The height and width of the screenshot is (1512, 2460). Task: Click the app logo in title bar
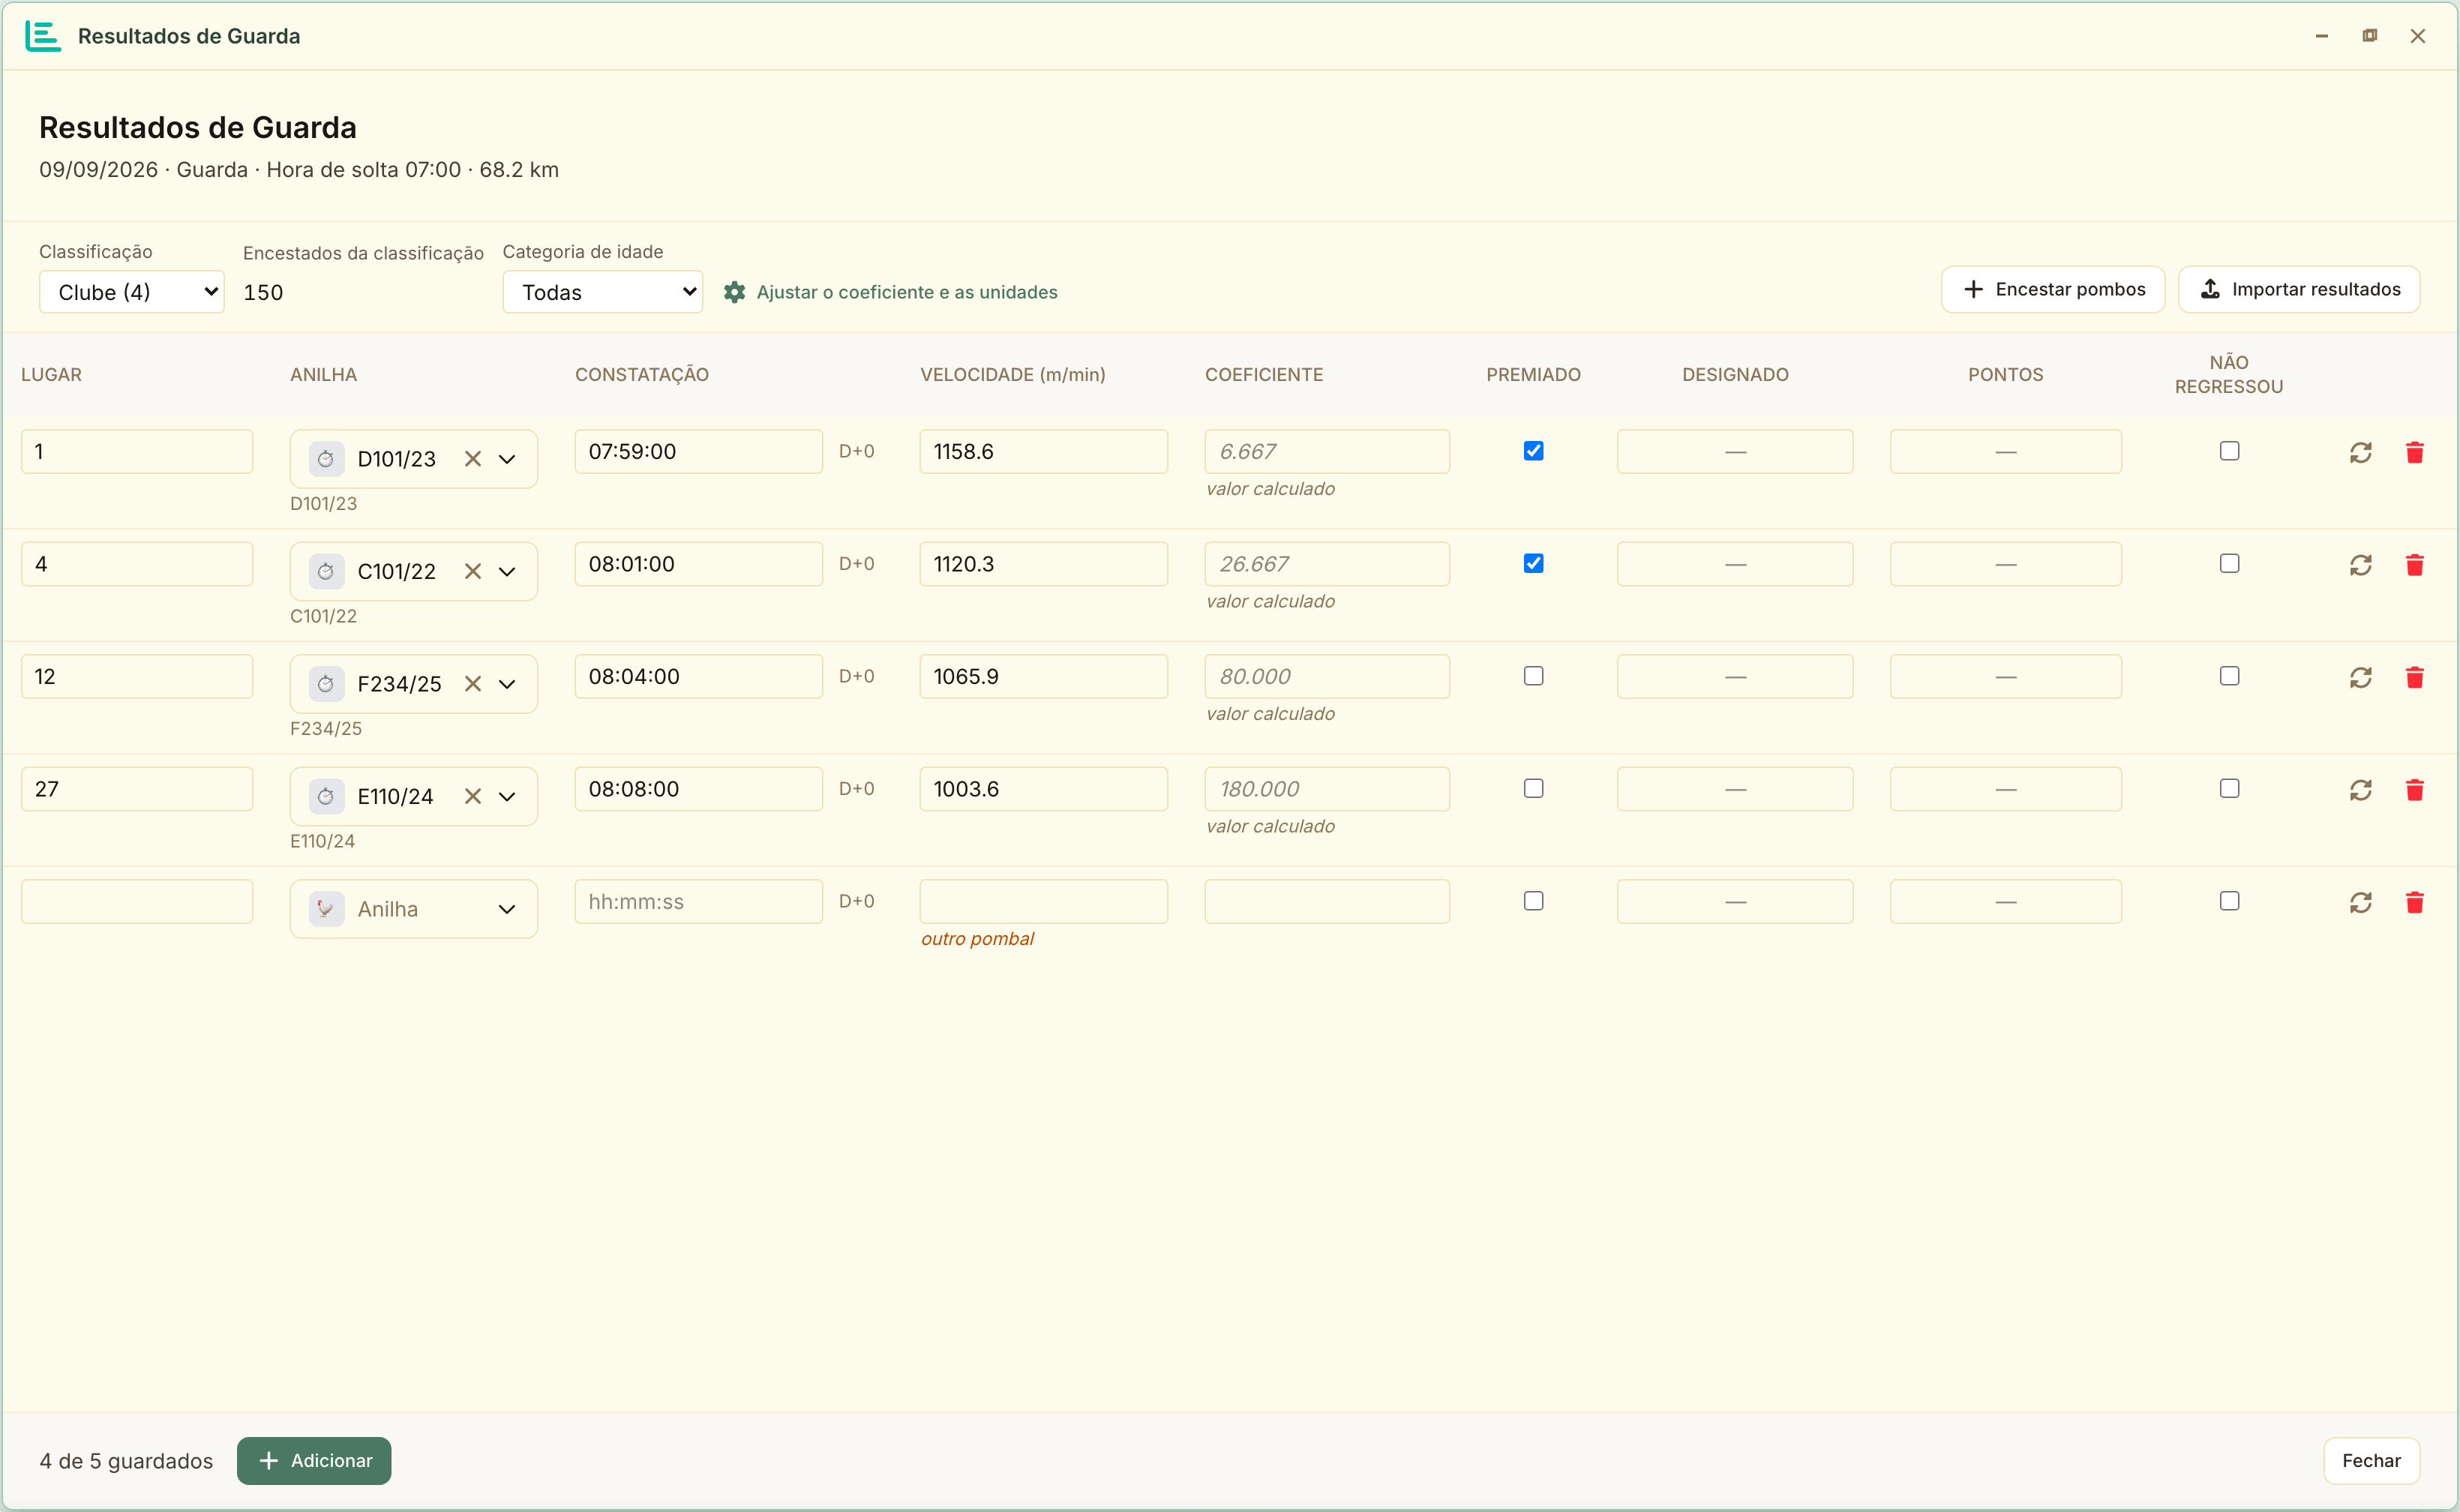point(43,36)
